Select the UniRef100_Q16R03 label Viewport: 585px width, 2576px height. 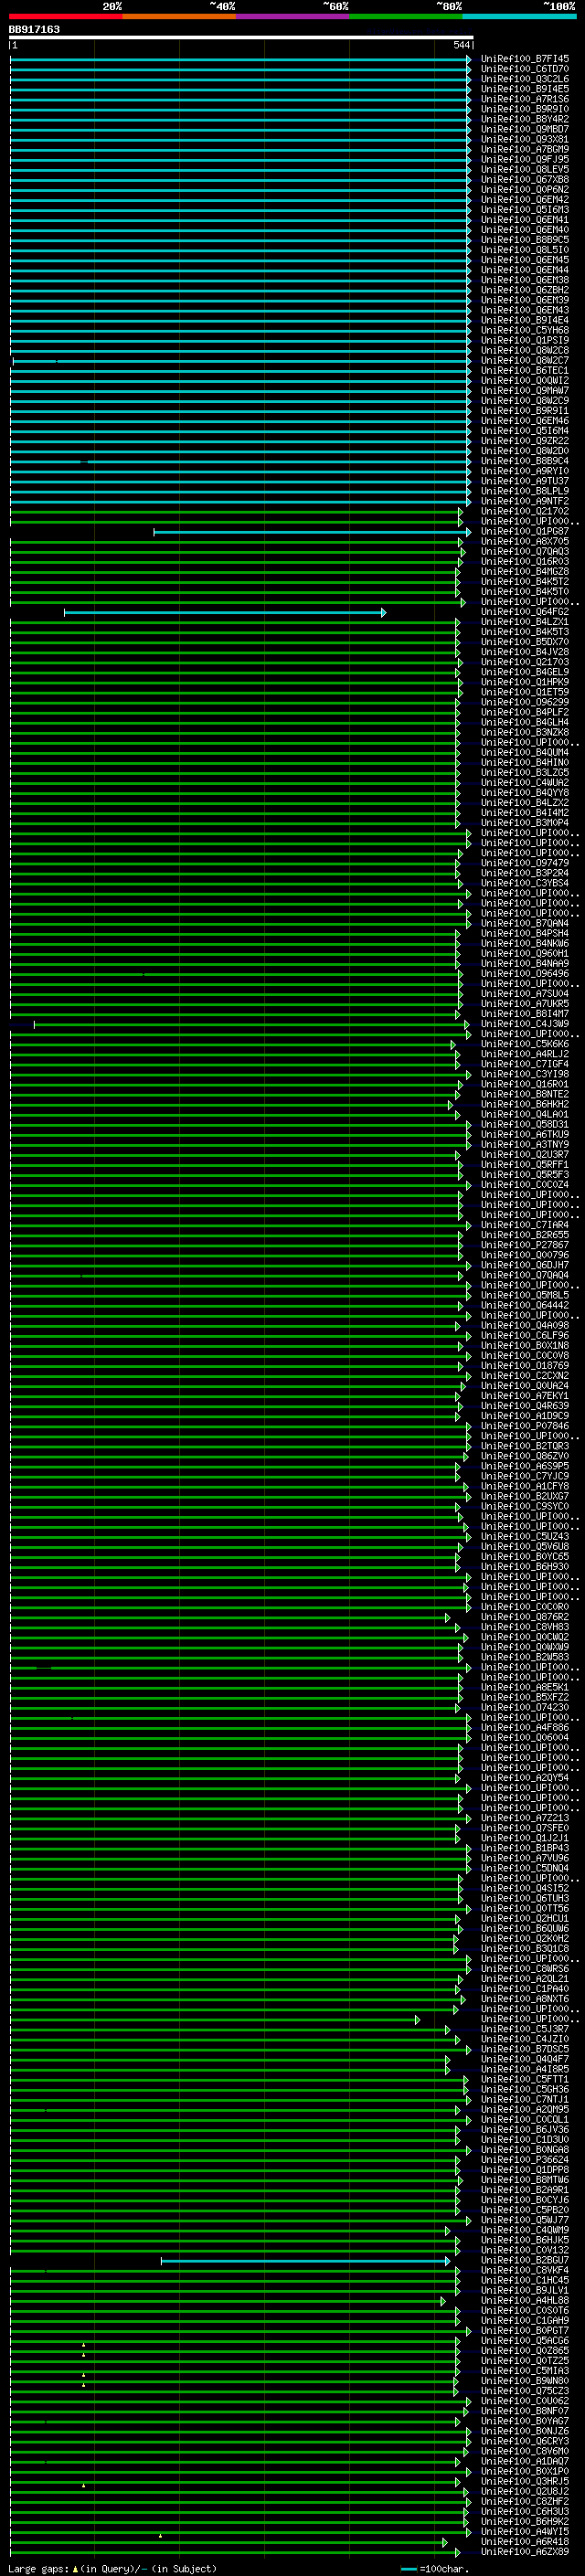click(525, 562)
